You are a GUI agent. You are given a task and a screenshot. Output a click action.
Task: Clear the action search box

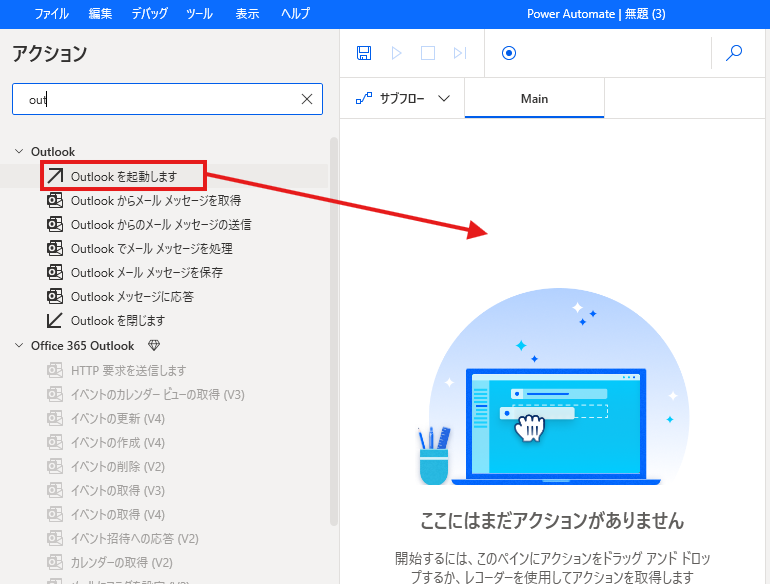tap(307, 99)
